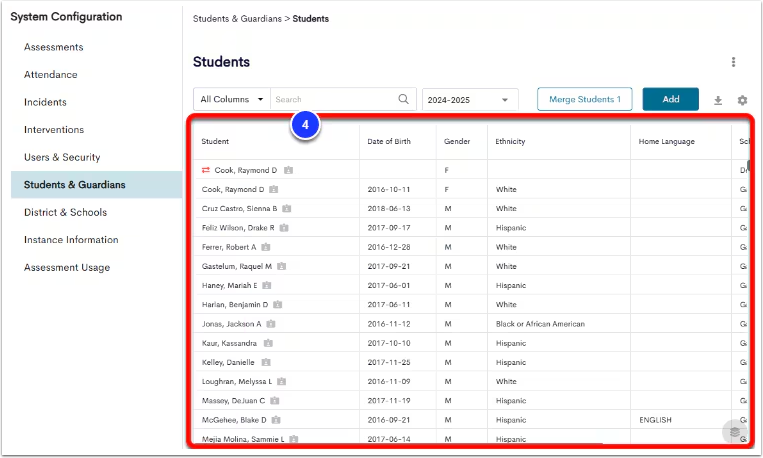Click the badge icon next to Jonas, Jackson A

271,324
